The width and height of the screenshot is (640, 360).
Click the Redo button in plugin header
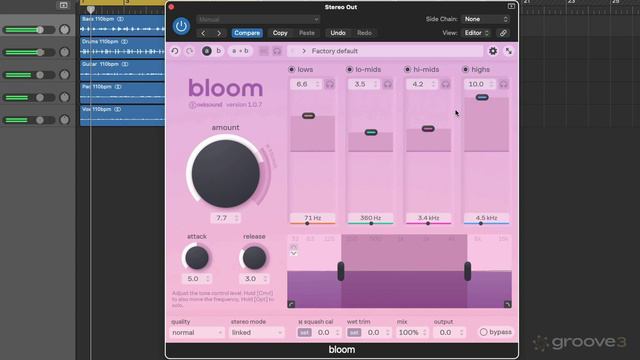[x=364, y=33]
